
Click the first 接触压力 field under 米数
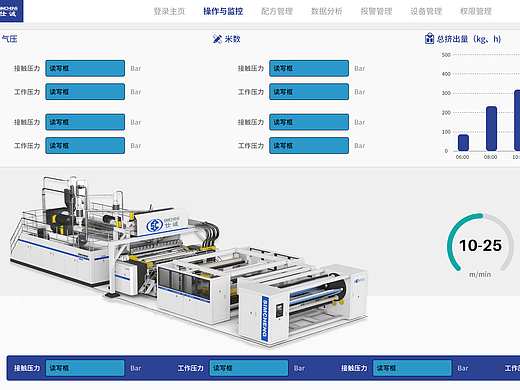click(309, 68)
